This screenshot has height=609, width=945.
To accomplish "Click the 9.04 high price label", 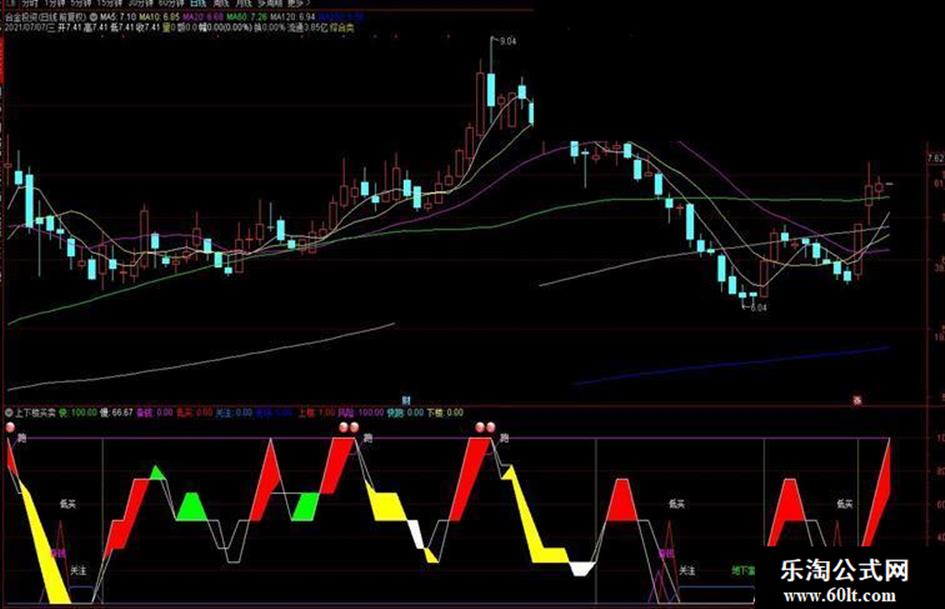I will (x=508, y=42).
